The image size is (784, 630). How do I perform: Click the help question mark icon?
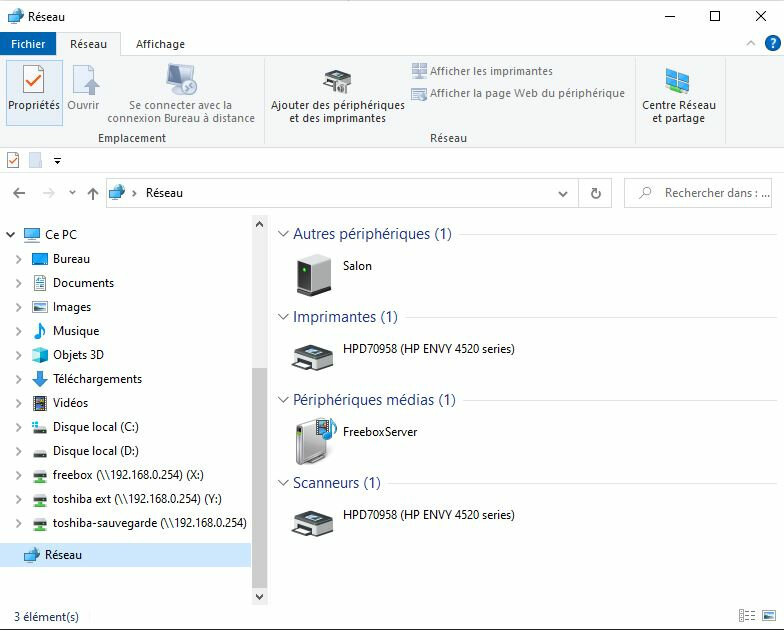click(x=772, y=43)
